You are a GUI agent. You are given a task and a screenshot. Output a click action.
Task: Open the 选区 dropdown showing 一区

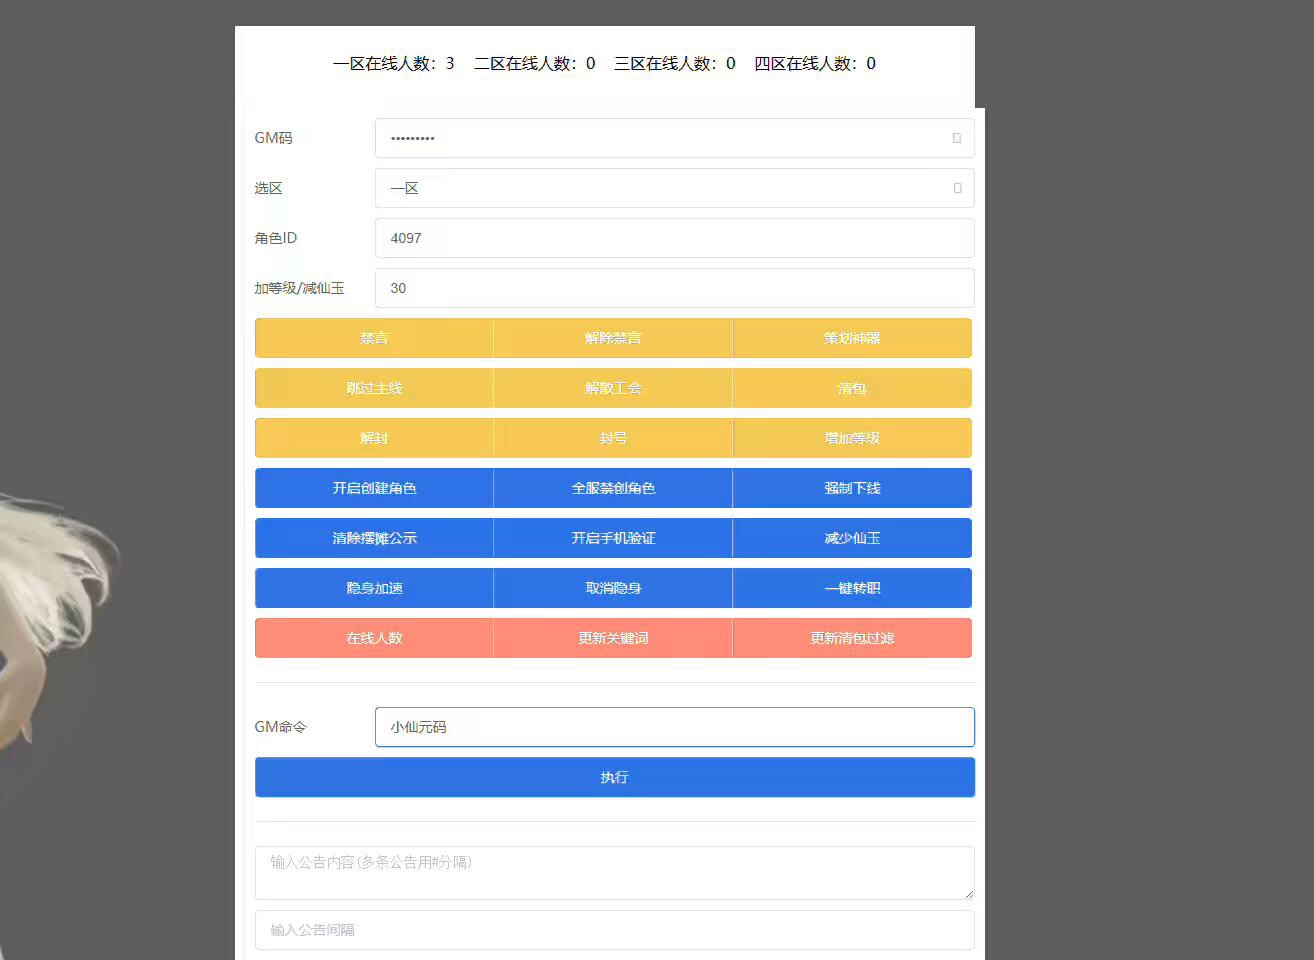point(674,188)
